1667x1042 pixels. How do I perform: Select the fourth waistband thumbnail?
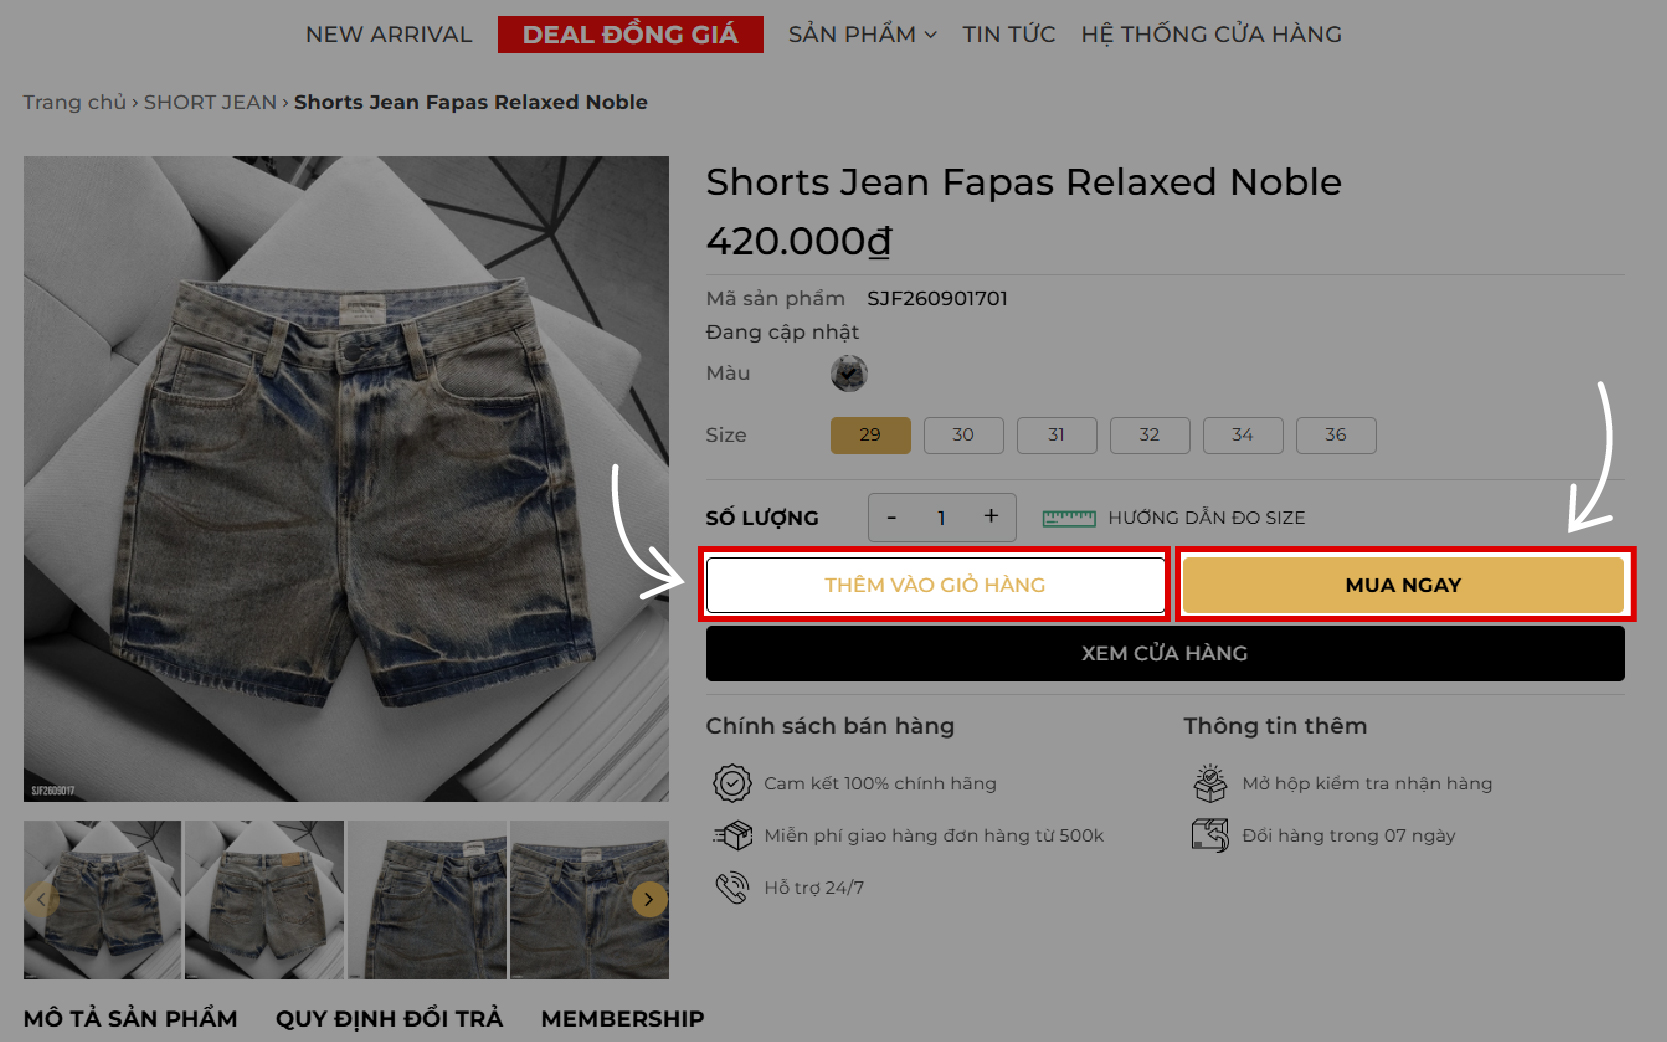[x=589, y=900]
